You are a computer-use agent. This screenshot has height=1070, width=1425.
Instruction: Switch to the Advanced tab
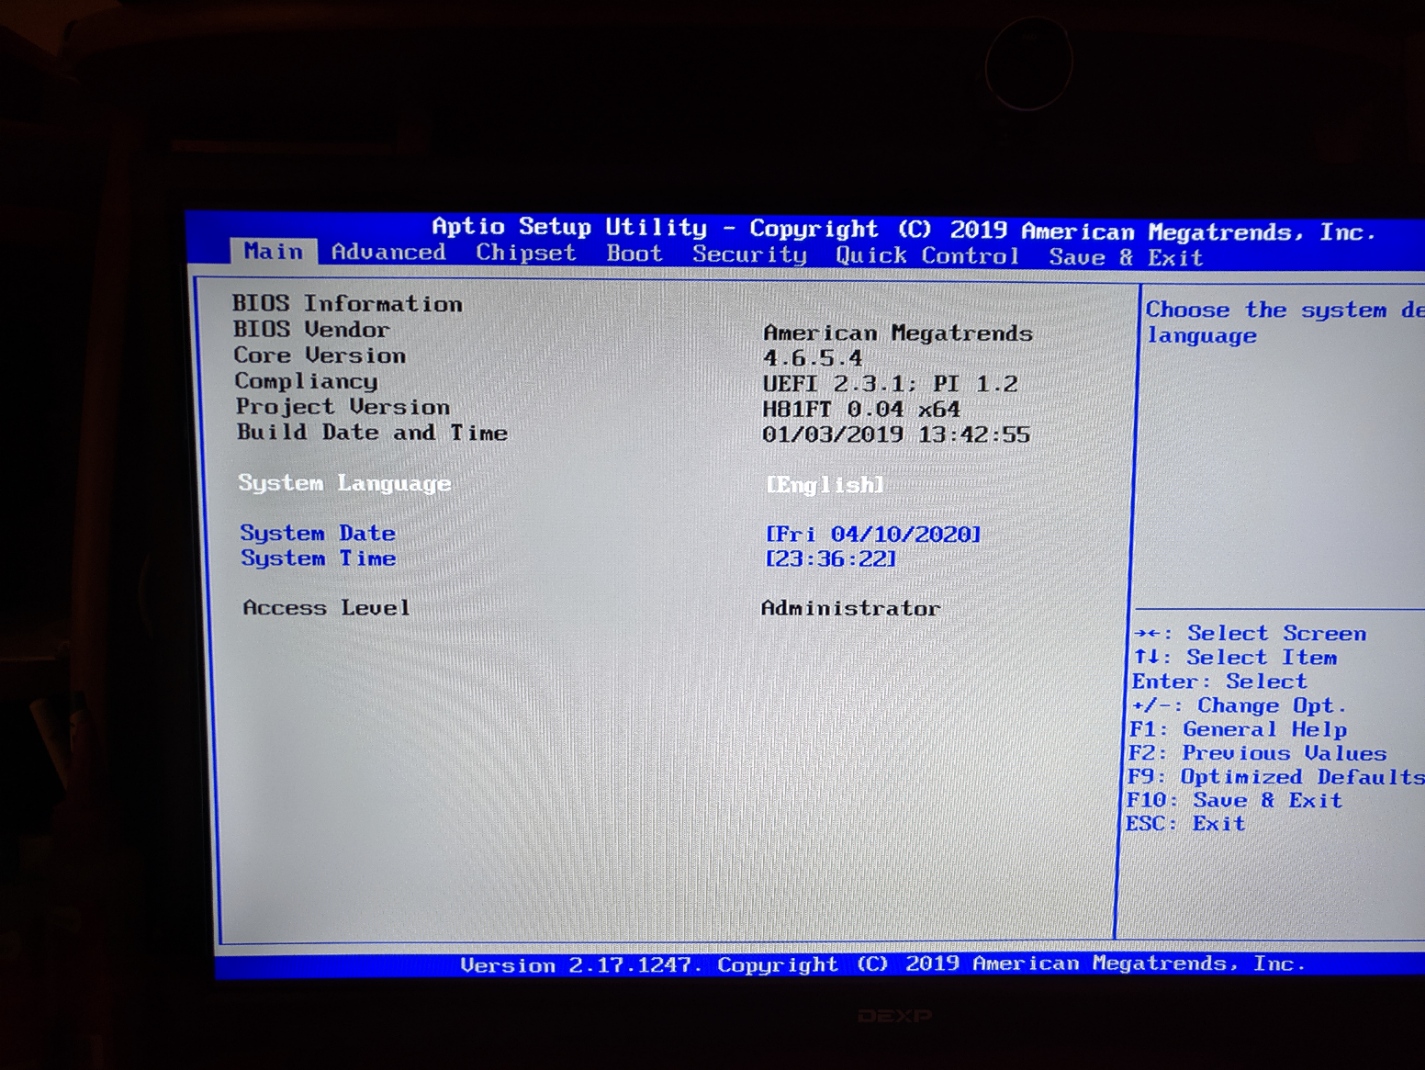coord(388,253)
